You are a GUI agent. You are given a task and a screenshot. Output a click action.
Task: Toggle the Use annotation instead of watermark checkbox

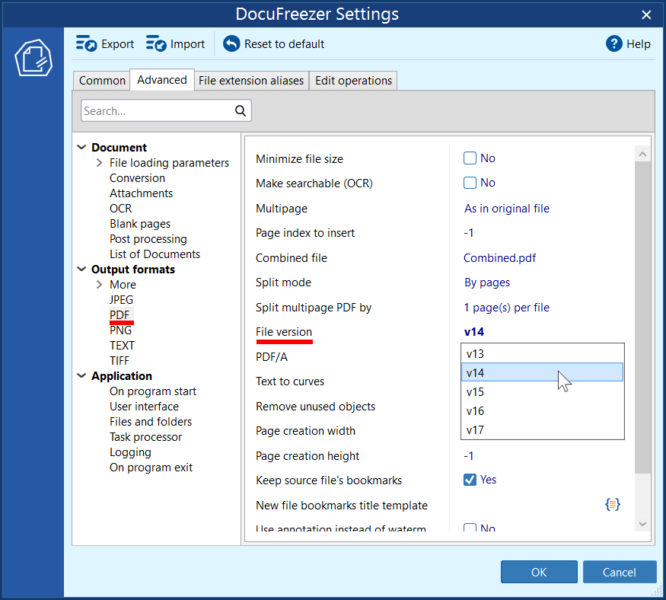470,528
